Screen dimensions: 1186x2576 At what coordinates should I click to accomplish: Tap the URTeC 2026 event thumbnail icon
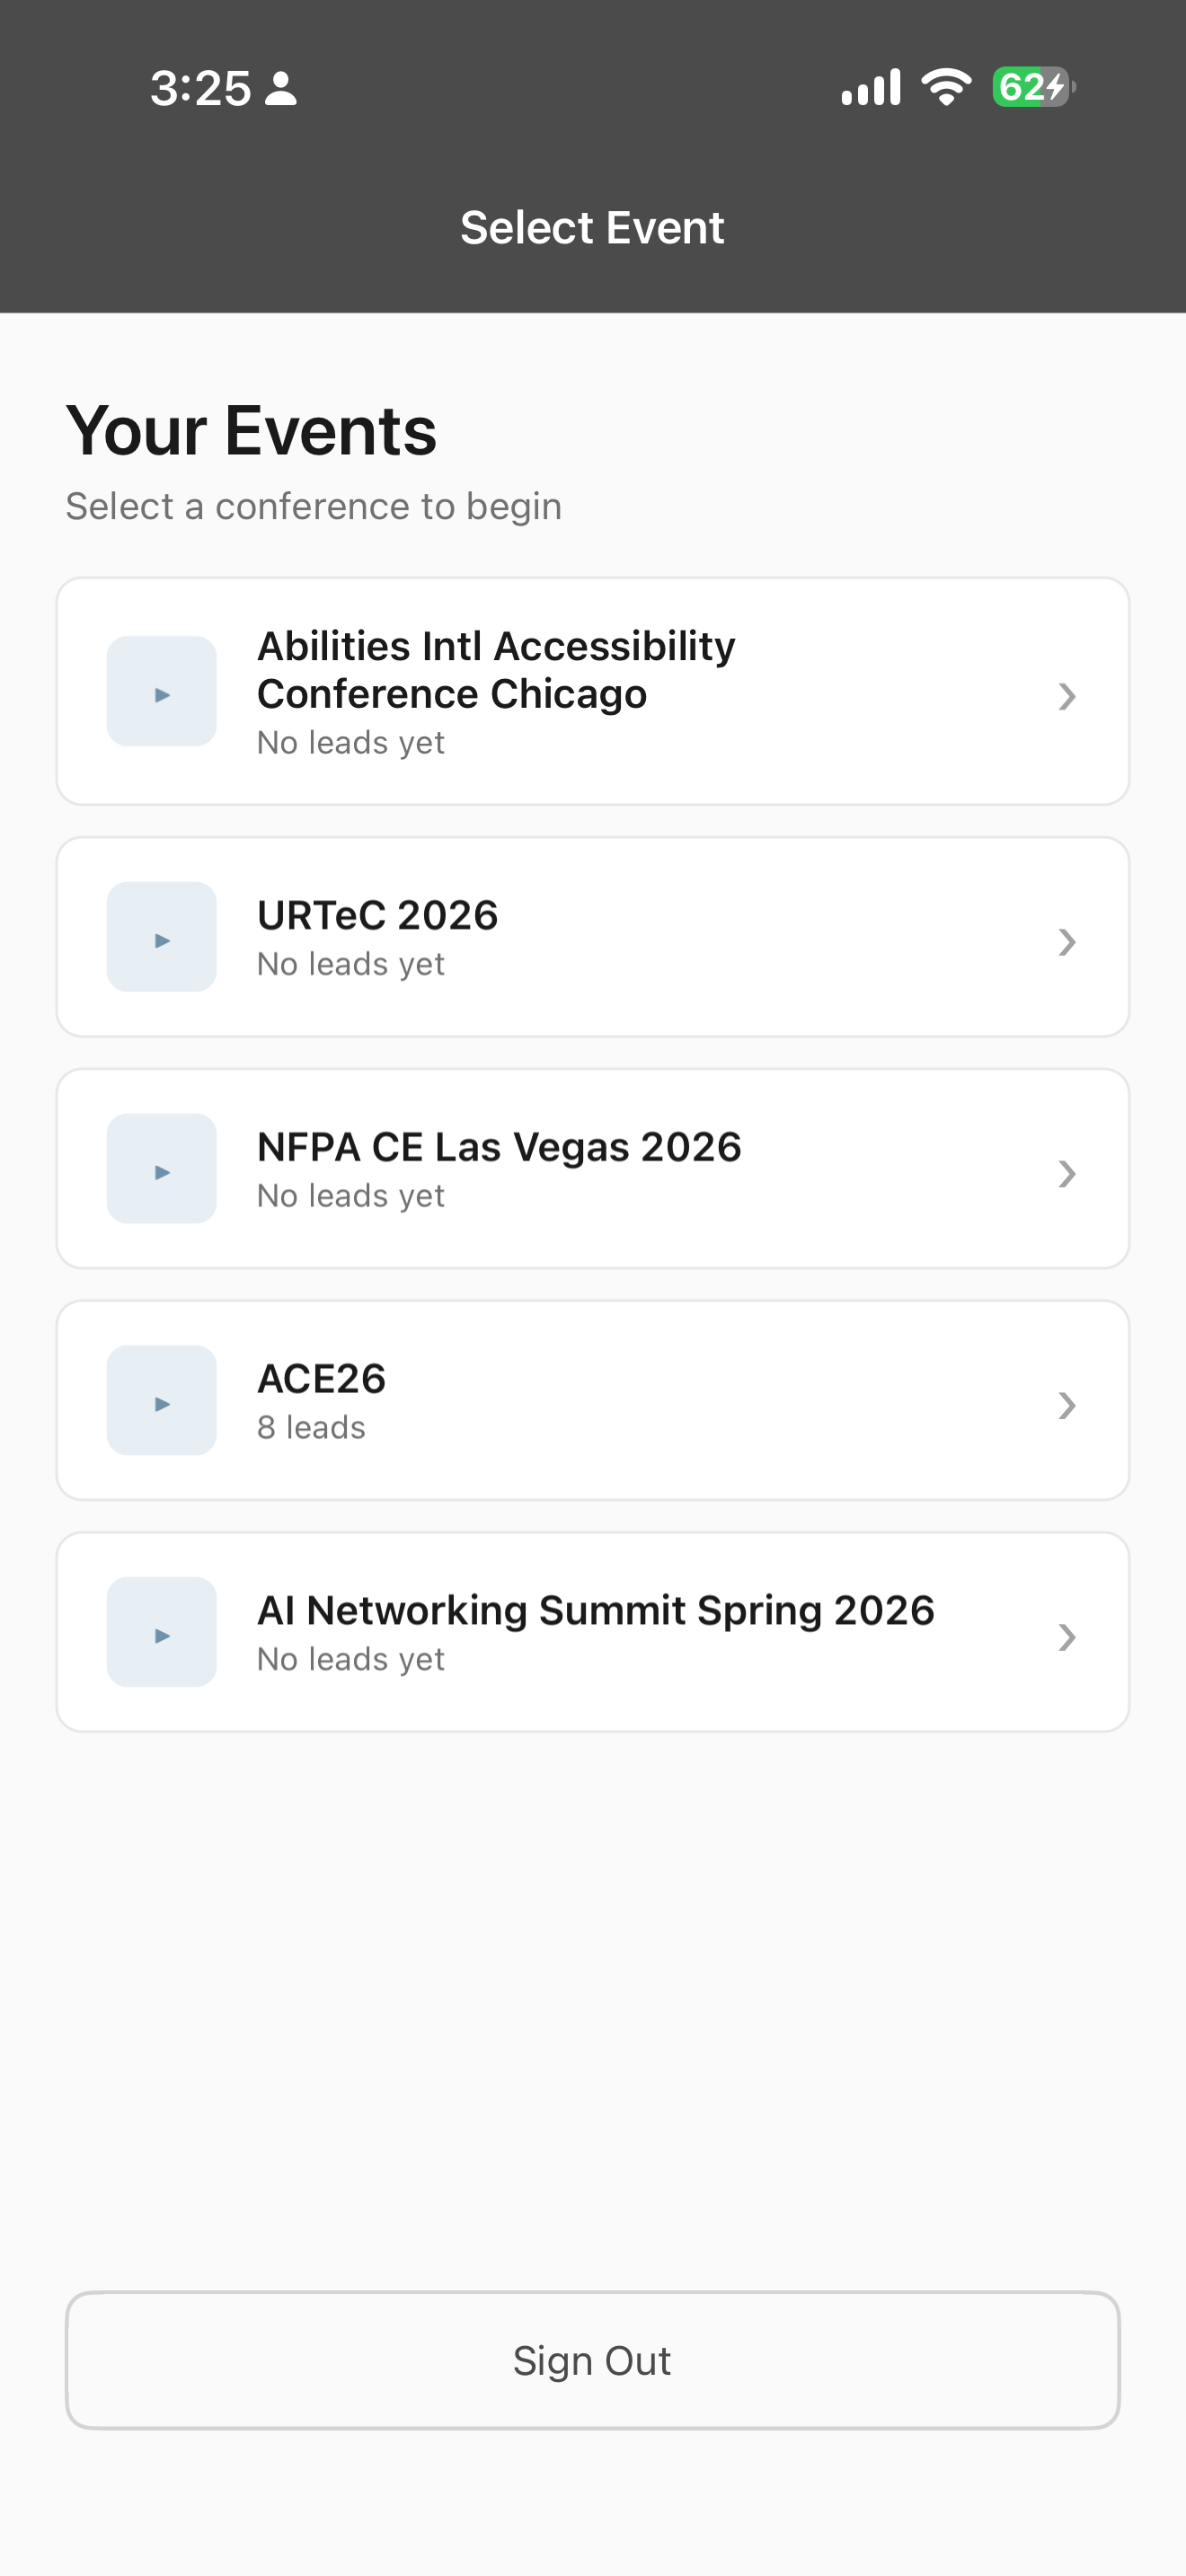coord(162,937)
